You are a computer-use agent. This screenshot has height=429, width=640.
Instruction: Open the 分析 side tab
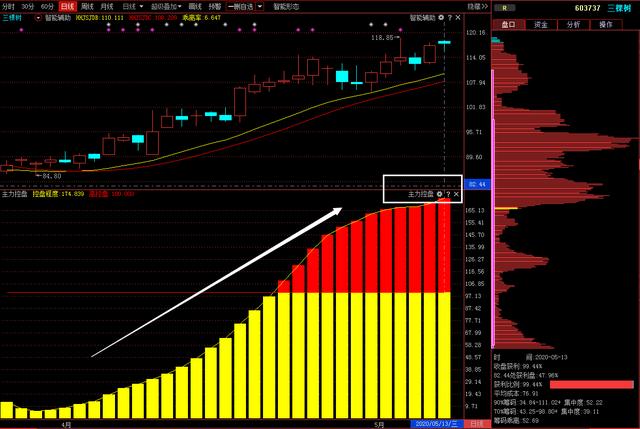pyautogui.click(x=573, y=24)
